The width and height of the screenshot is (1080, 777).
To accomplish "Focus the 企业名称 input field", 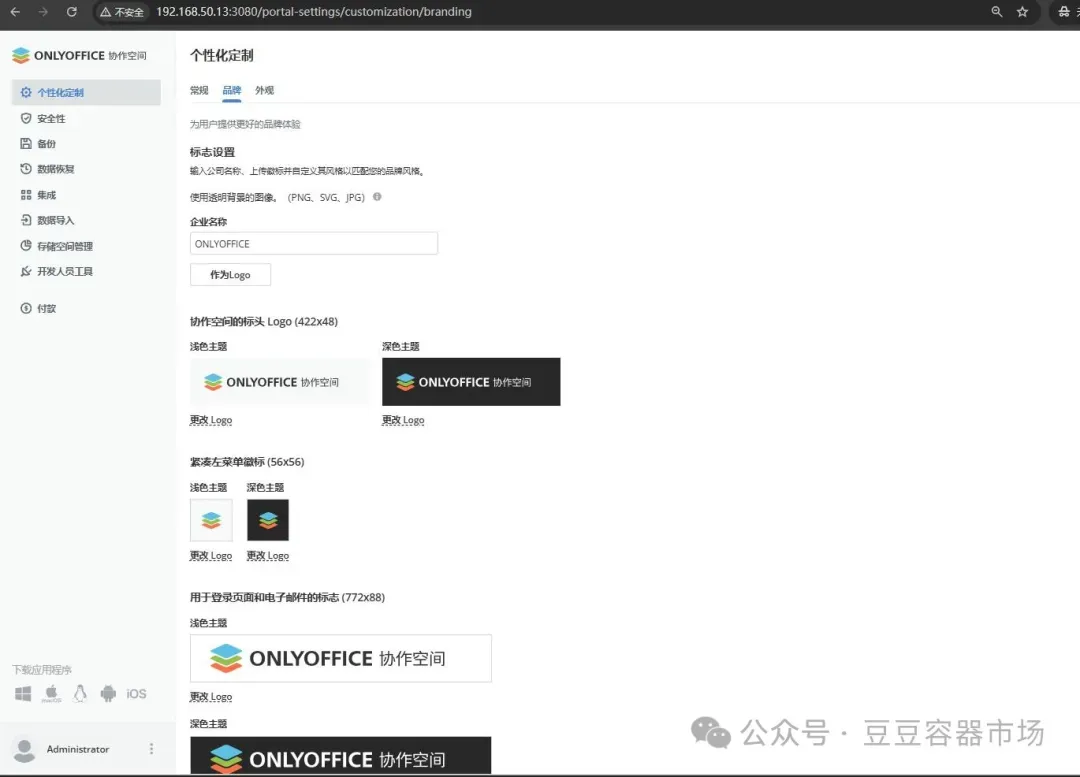I will click(313, 243).
